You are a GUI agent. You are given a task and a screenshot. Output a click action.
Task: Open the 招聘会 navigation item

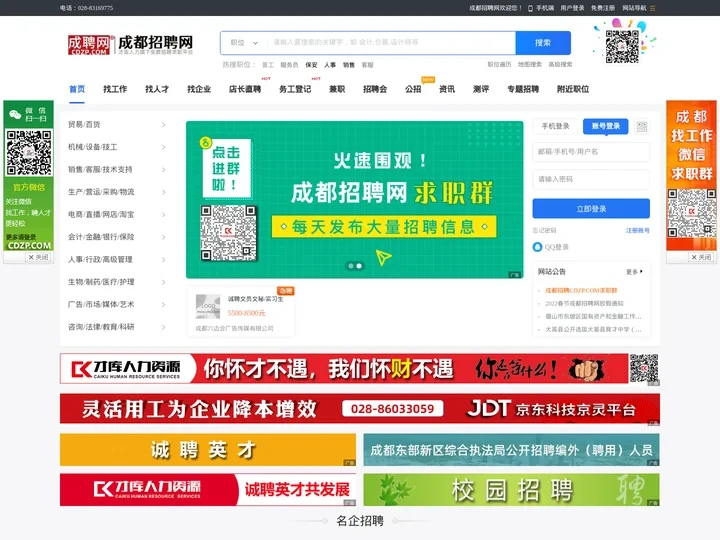click(x=375, y=89)
